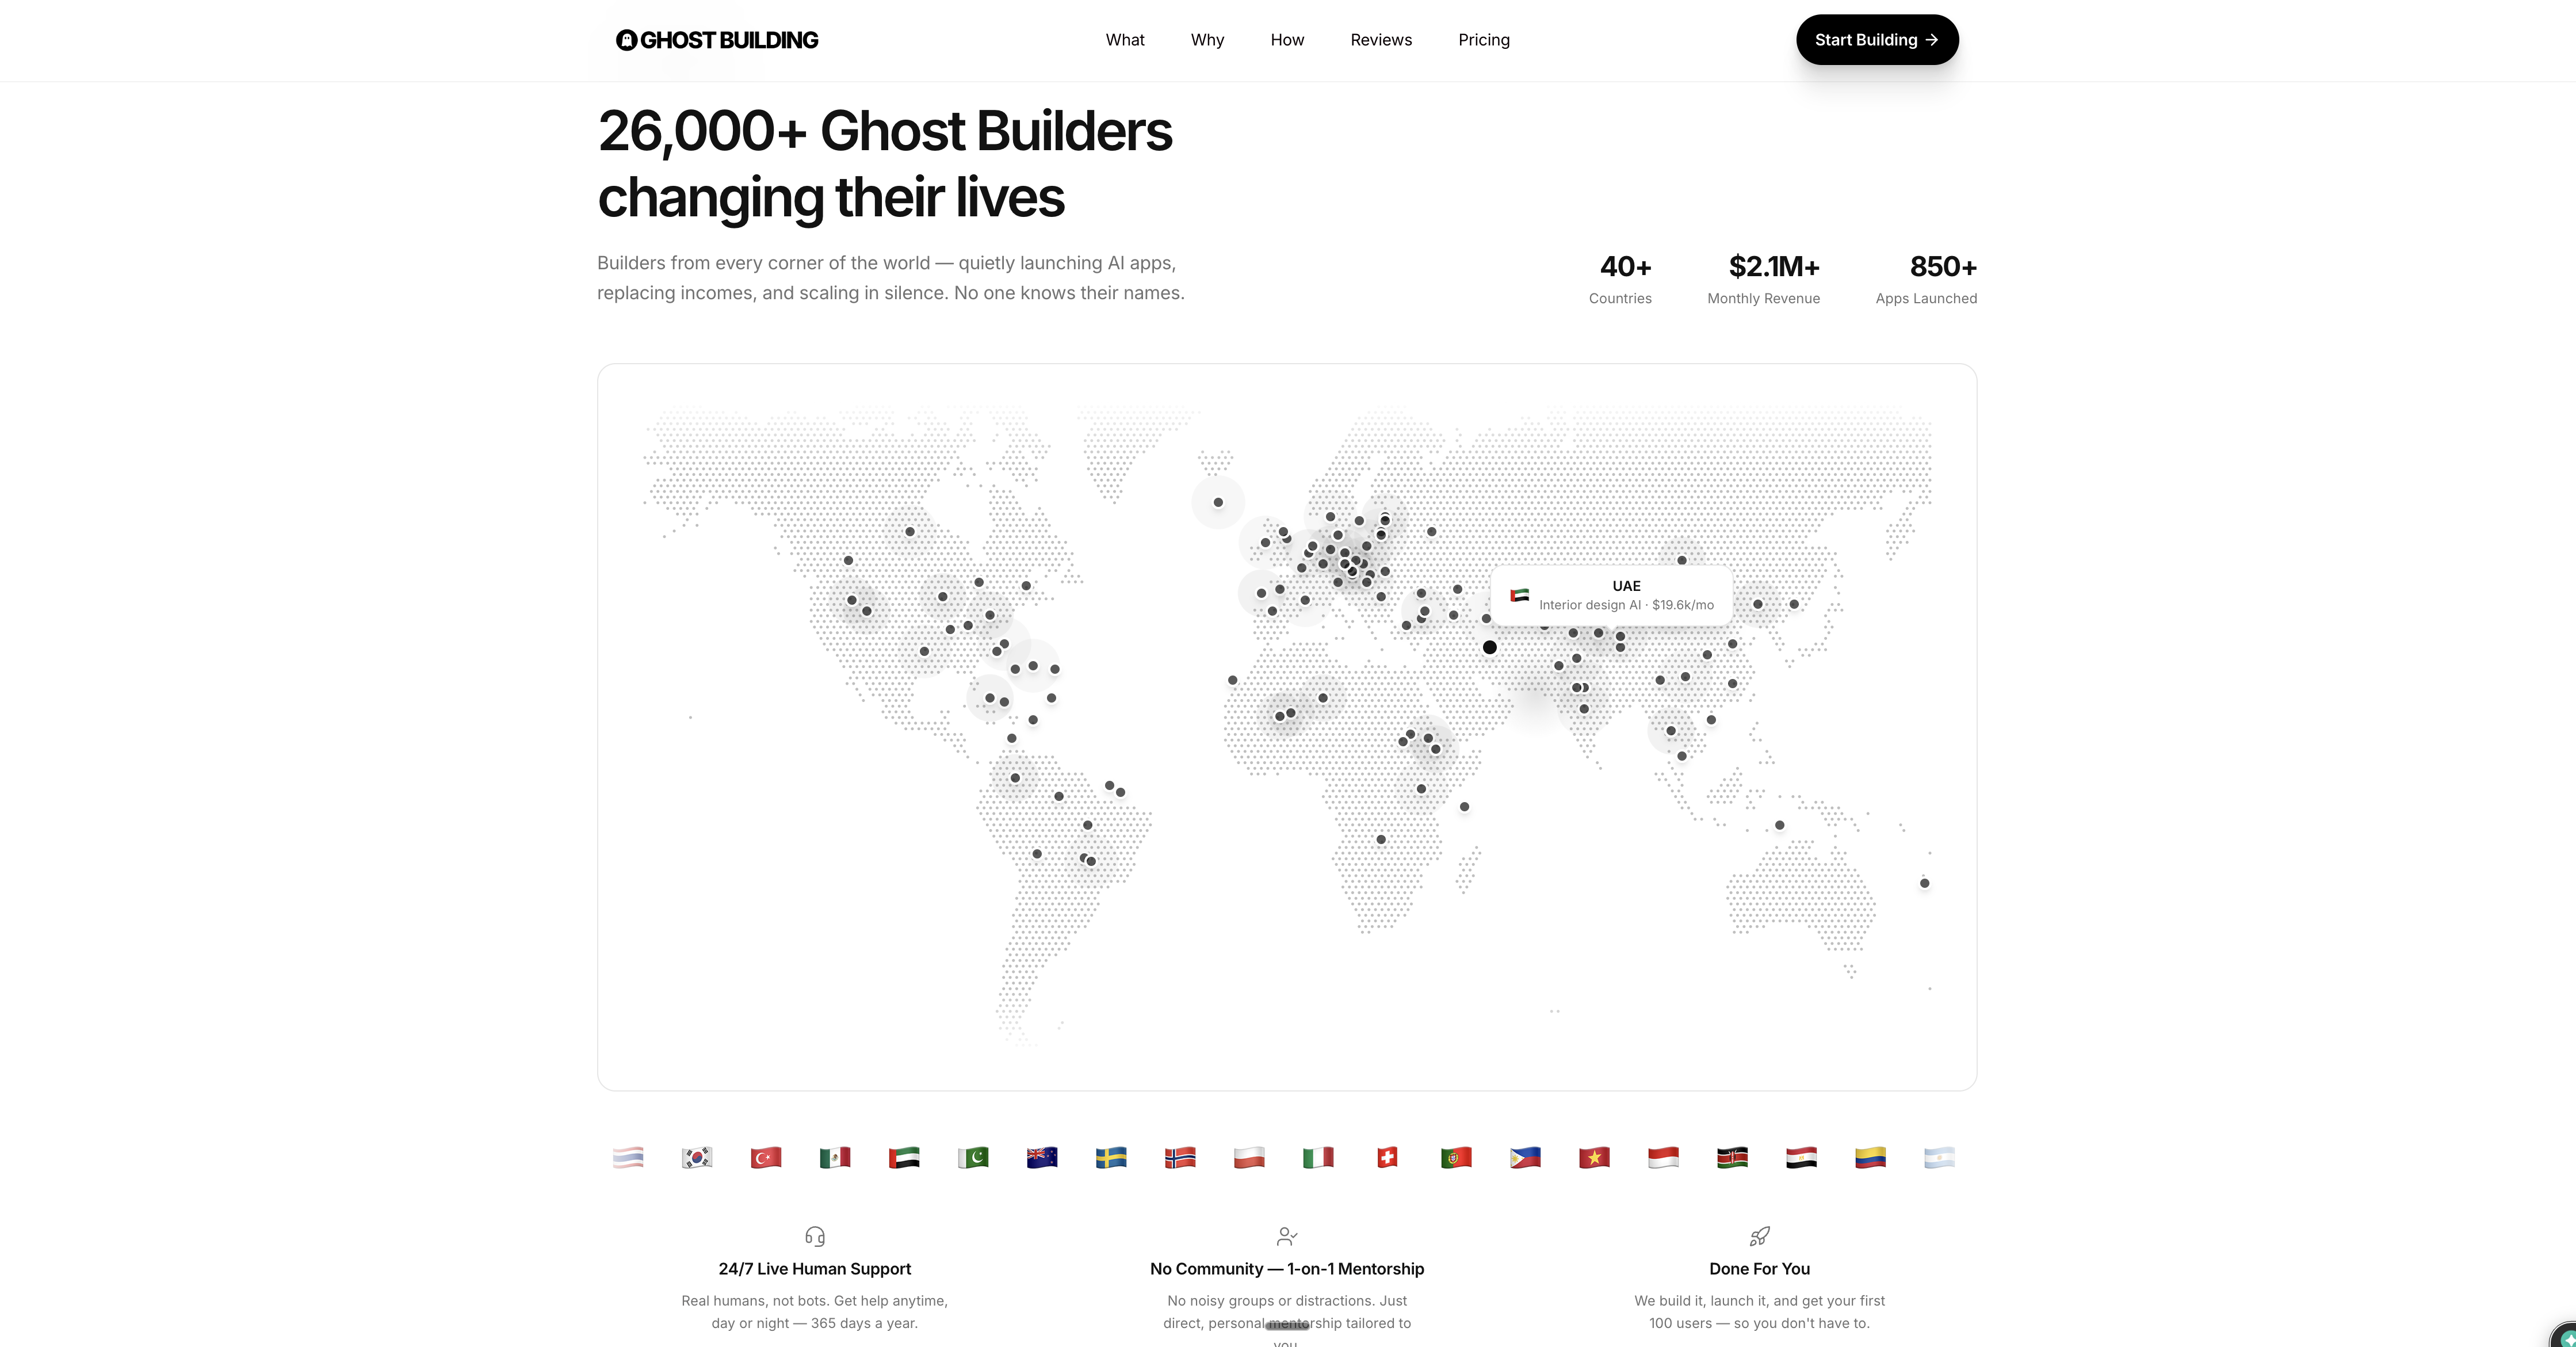The width and height of the screenshot is (2576, 1347).
Task: Click the person icon above 1-on-1 Mentorship
Action: click(1287, 1236)
